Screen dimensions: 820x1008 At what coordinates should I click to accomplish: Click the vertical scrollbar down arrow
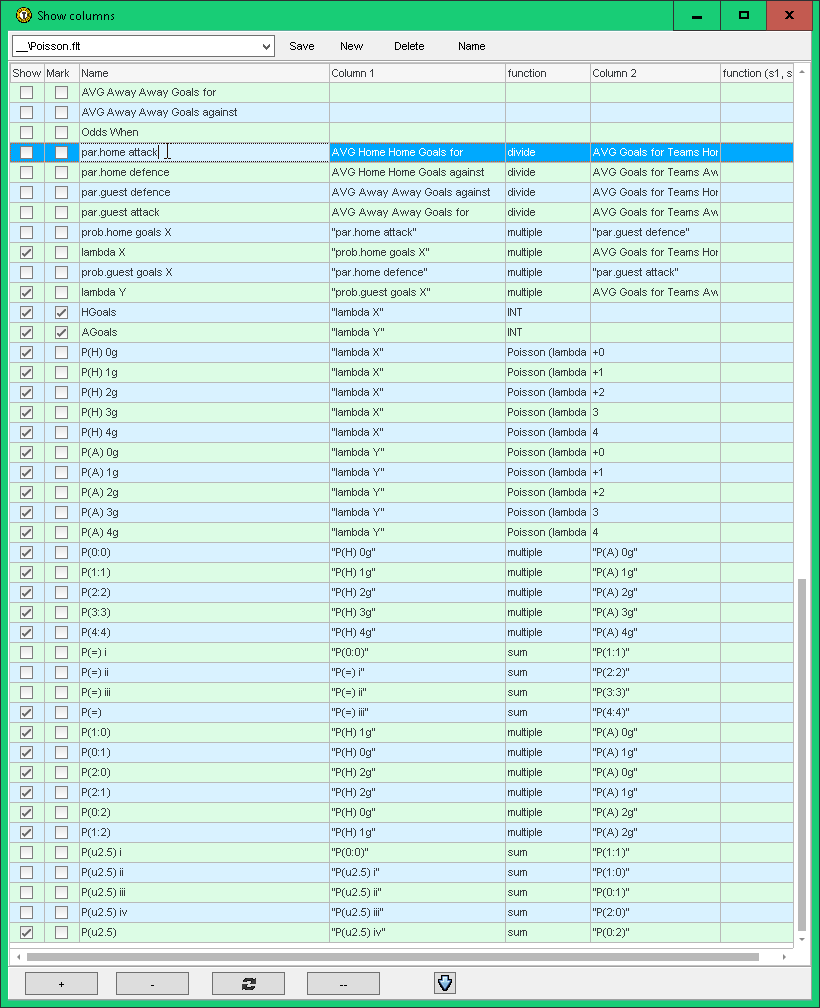801,940
